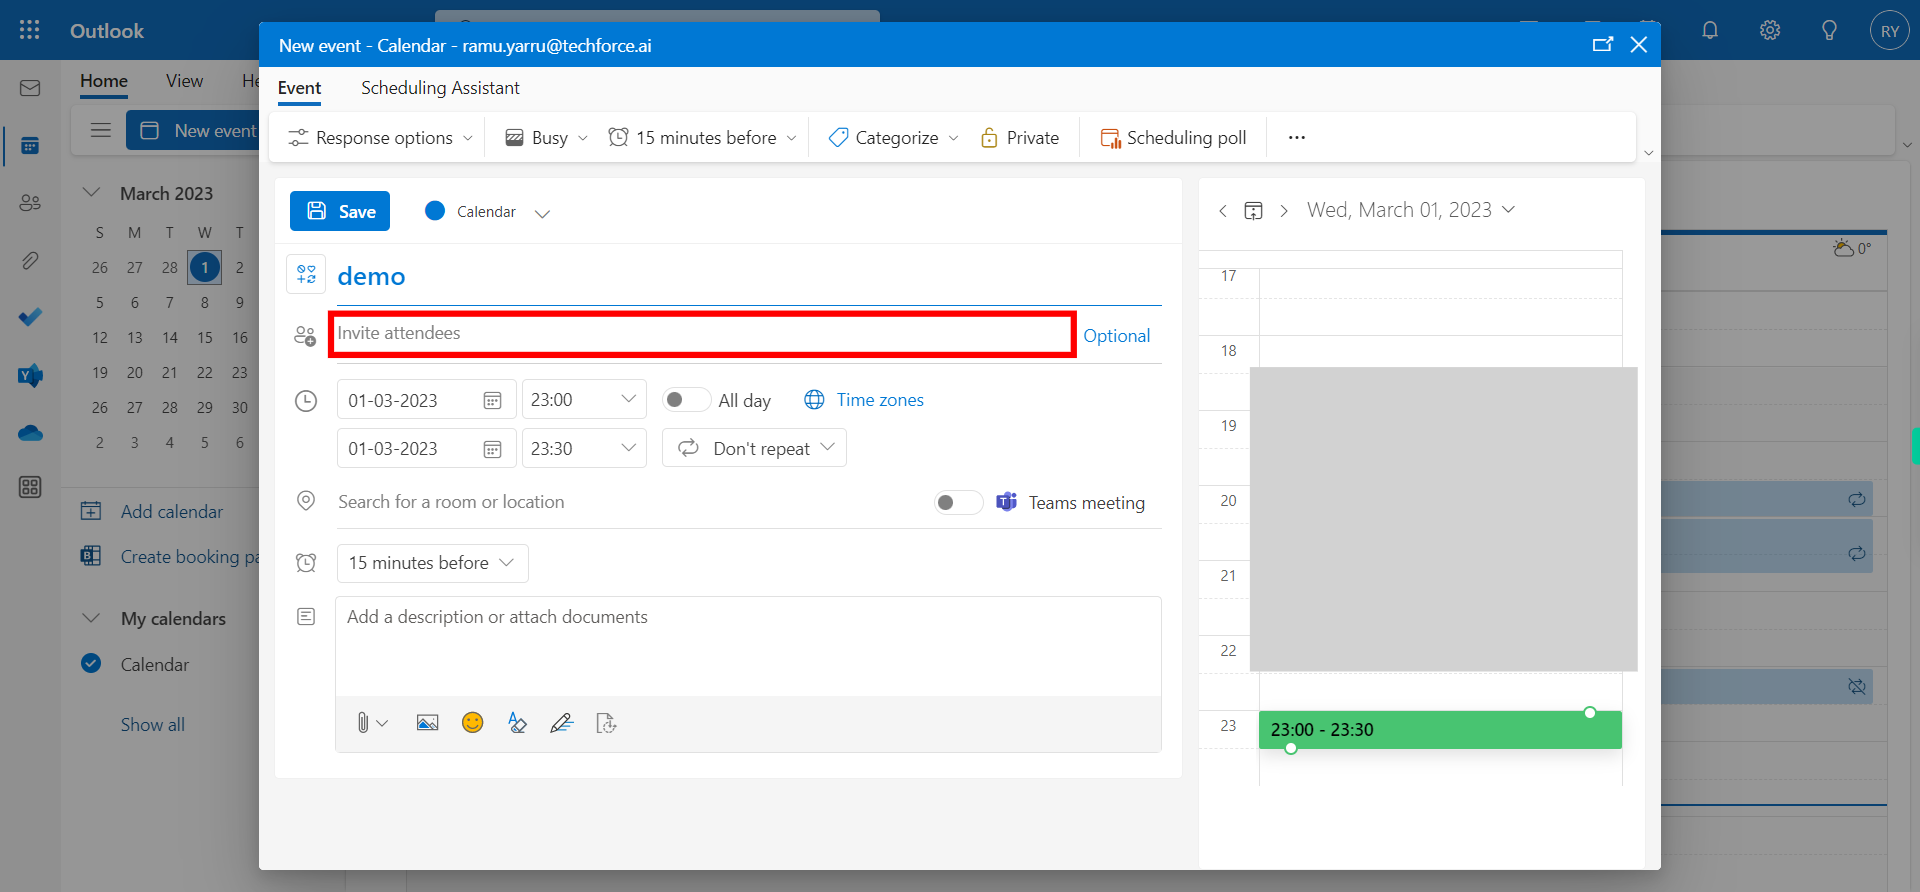The image size is (1920, 892).
Task: Open More apps icon in sidebar
Action: click(x=30, y=487)
